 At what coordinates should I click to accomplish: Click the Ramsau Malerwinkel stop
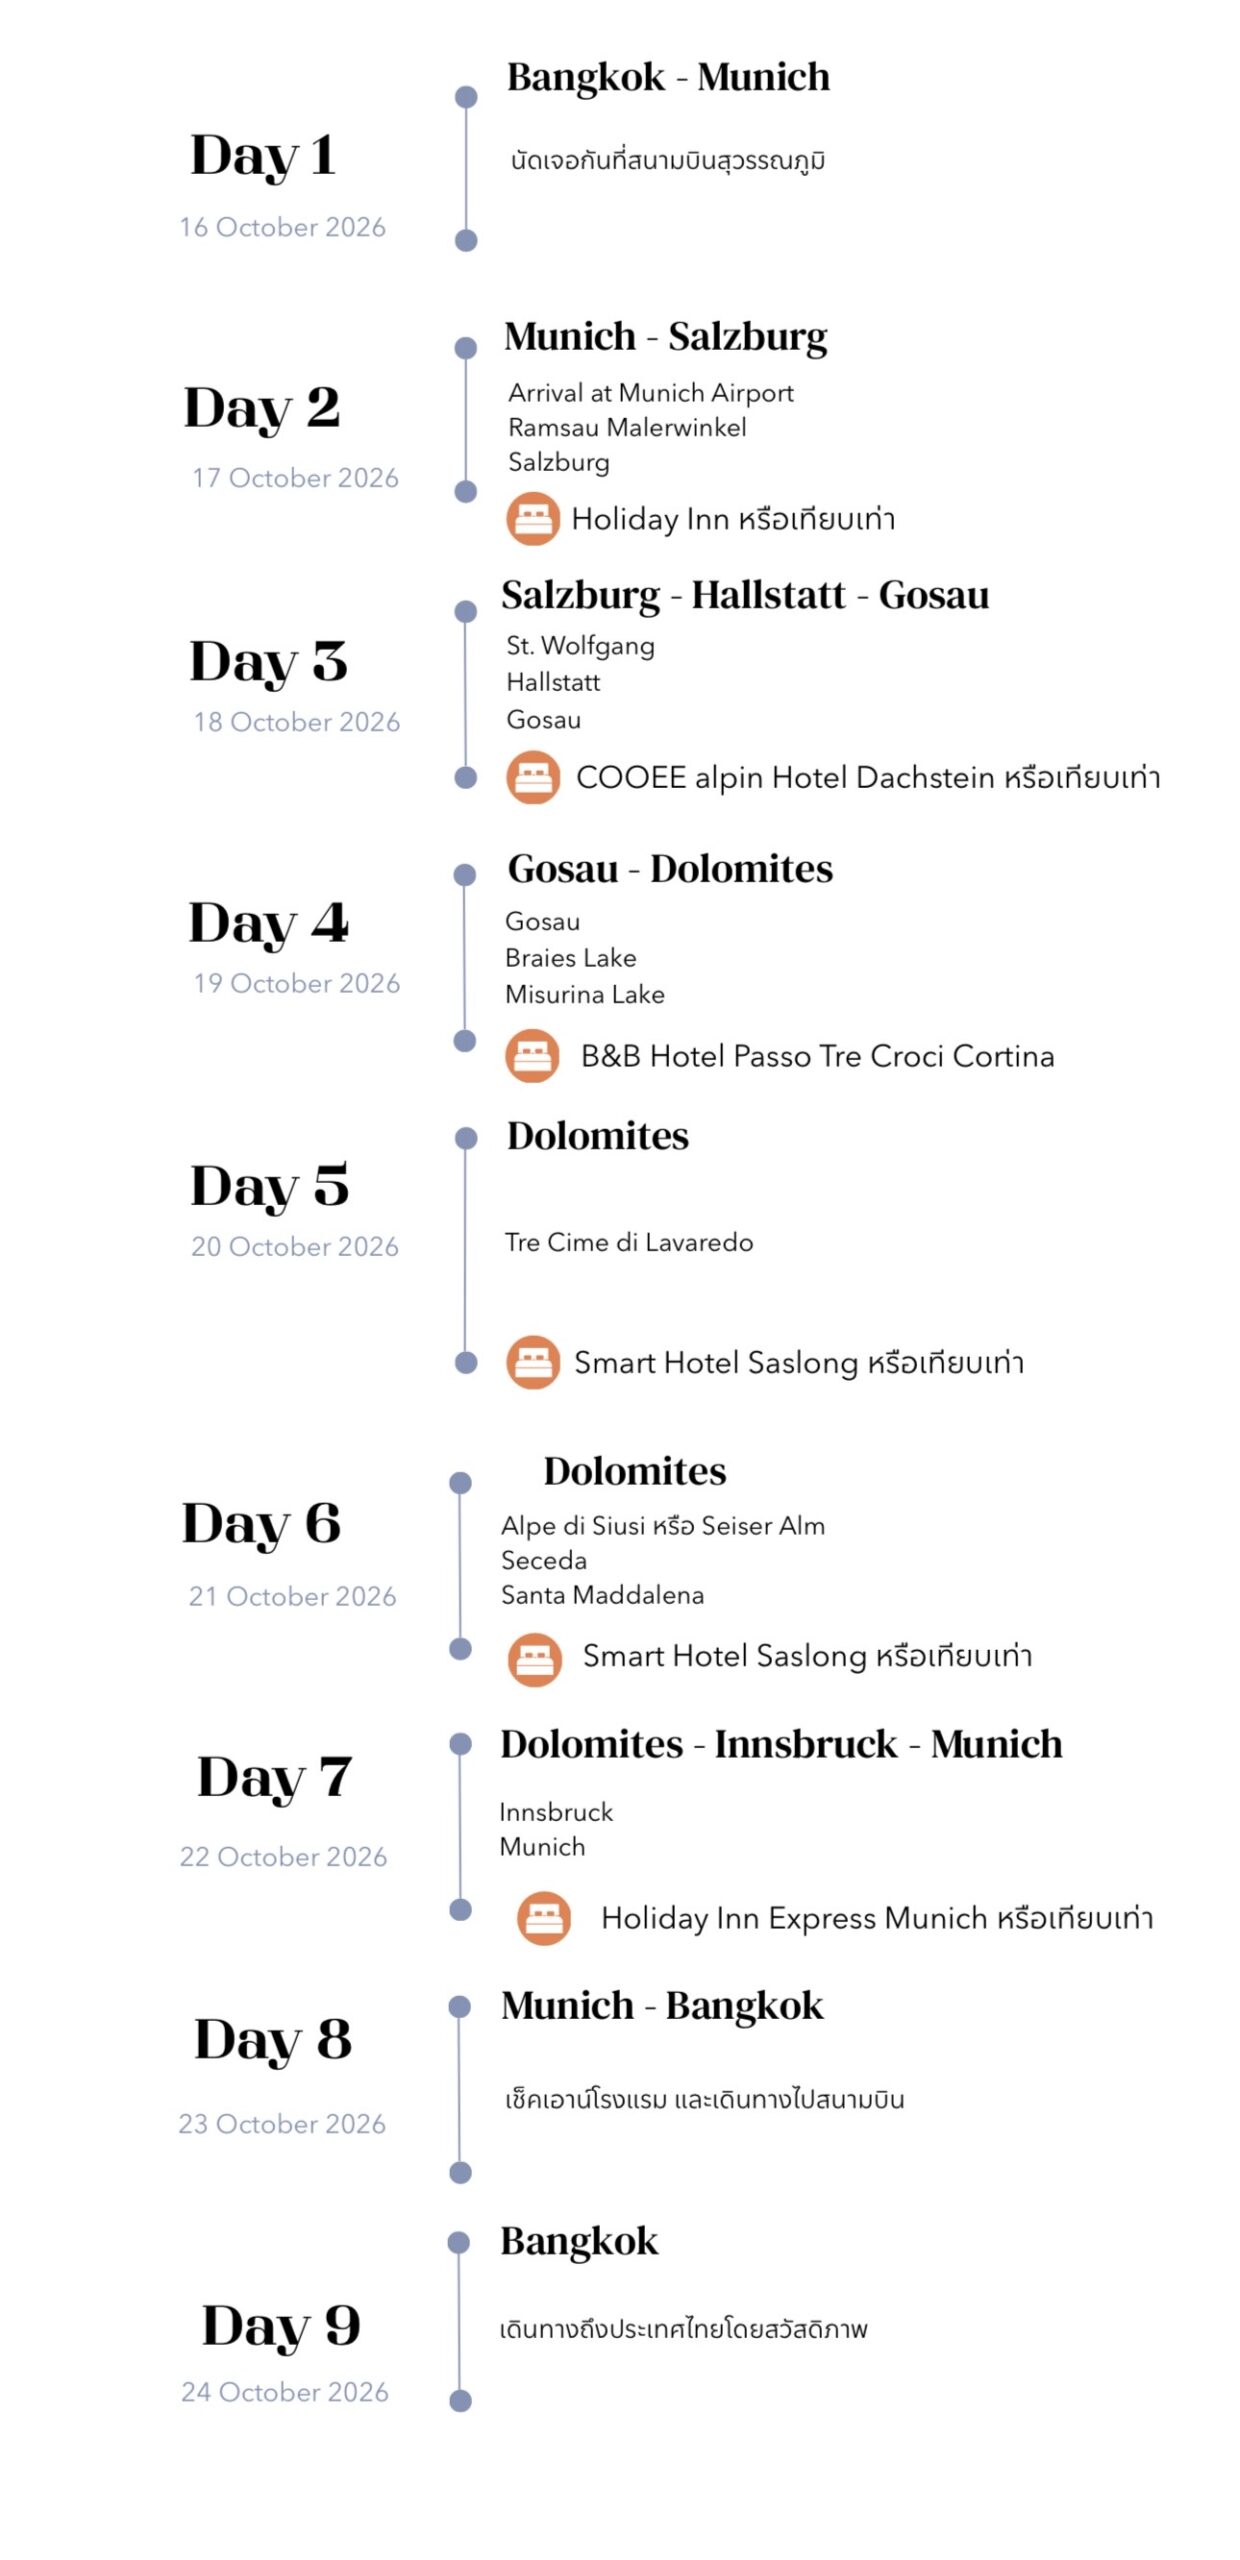627,427
